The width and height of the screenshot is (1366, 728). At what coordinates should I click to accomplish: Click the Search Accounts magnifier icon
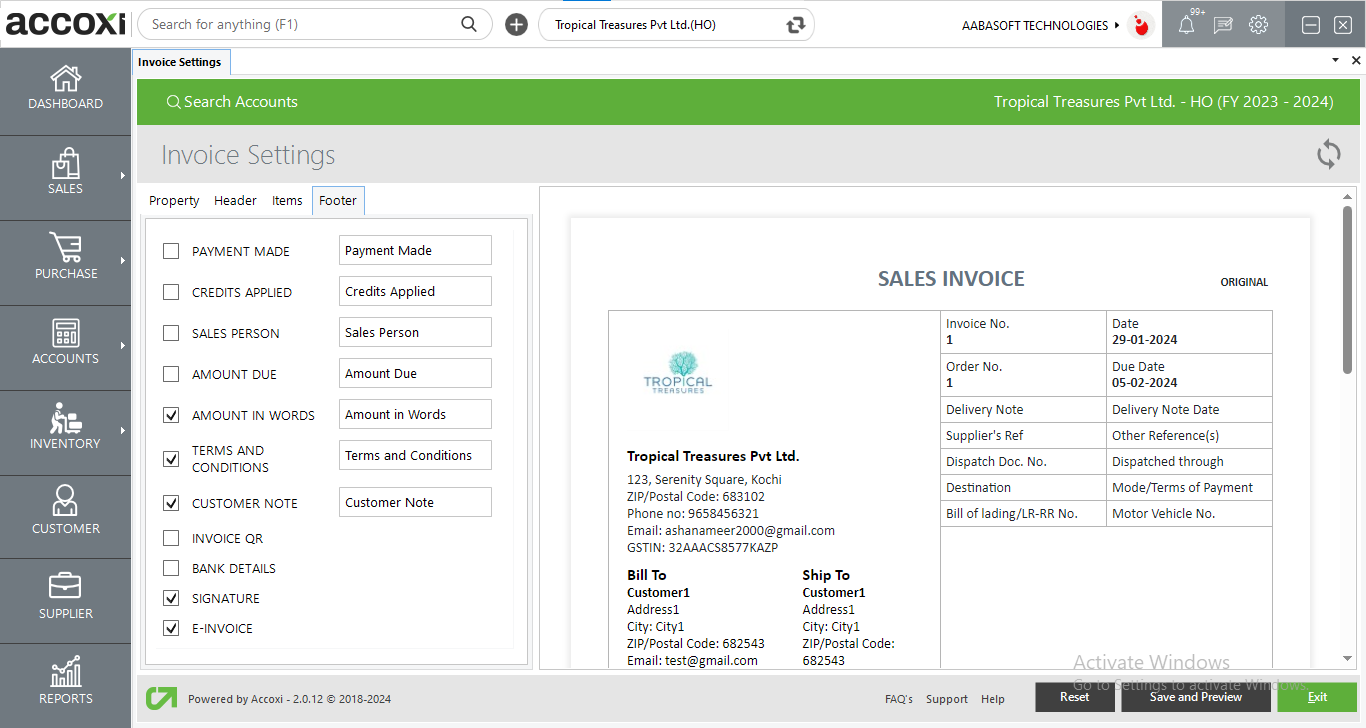click(173, 102)
